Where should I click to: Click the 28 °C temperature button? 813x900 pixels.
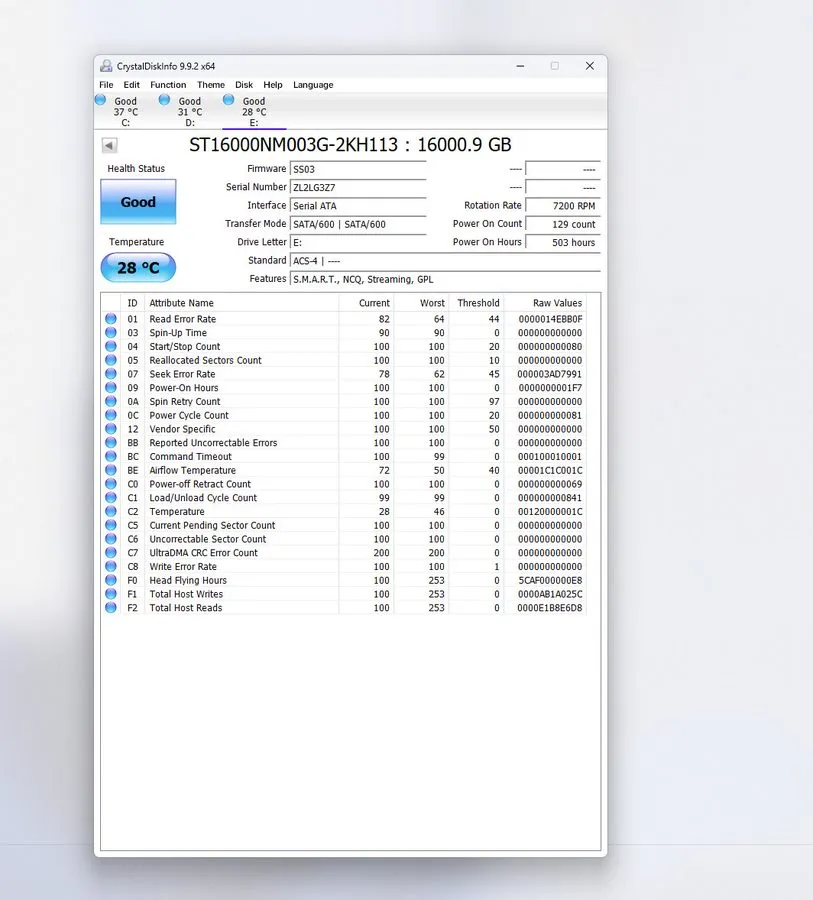click(x=138, y=267)
